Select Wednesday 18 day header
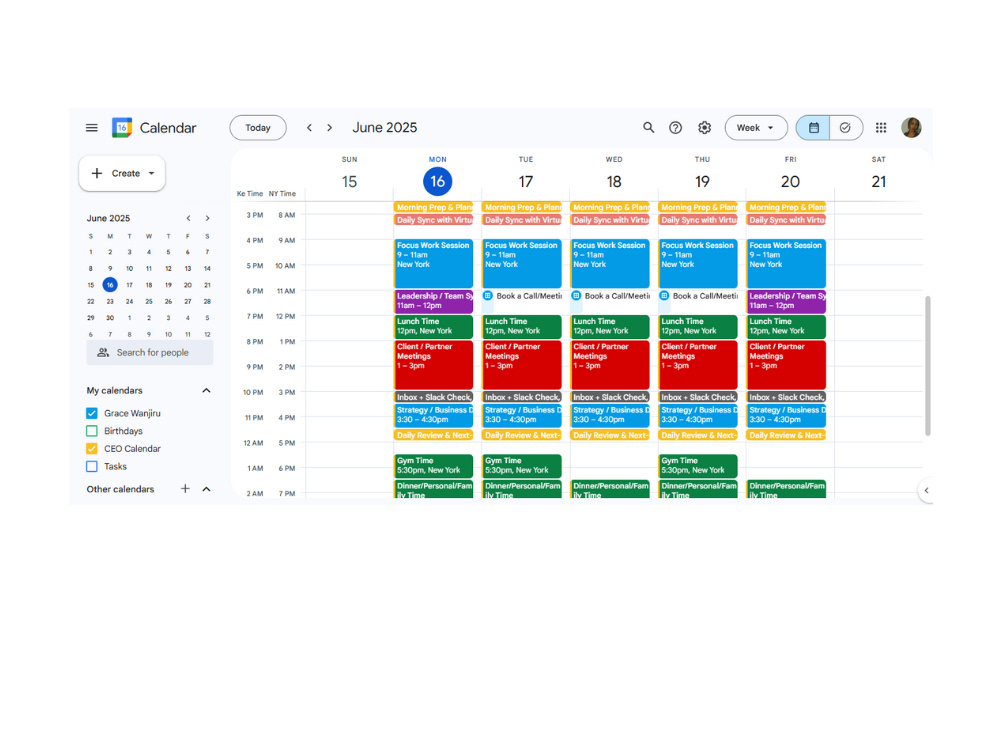Screen dimensions: 1000x750 point(614,181)
